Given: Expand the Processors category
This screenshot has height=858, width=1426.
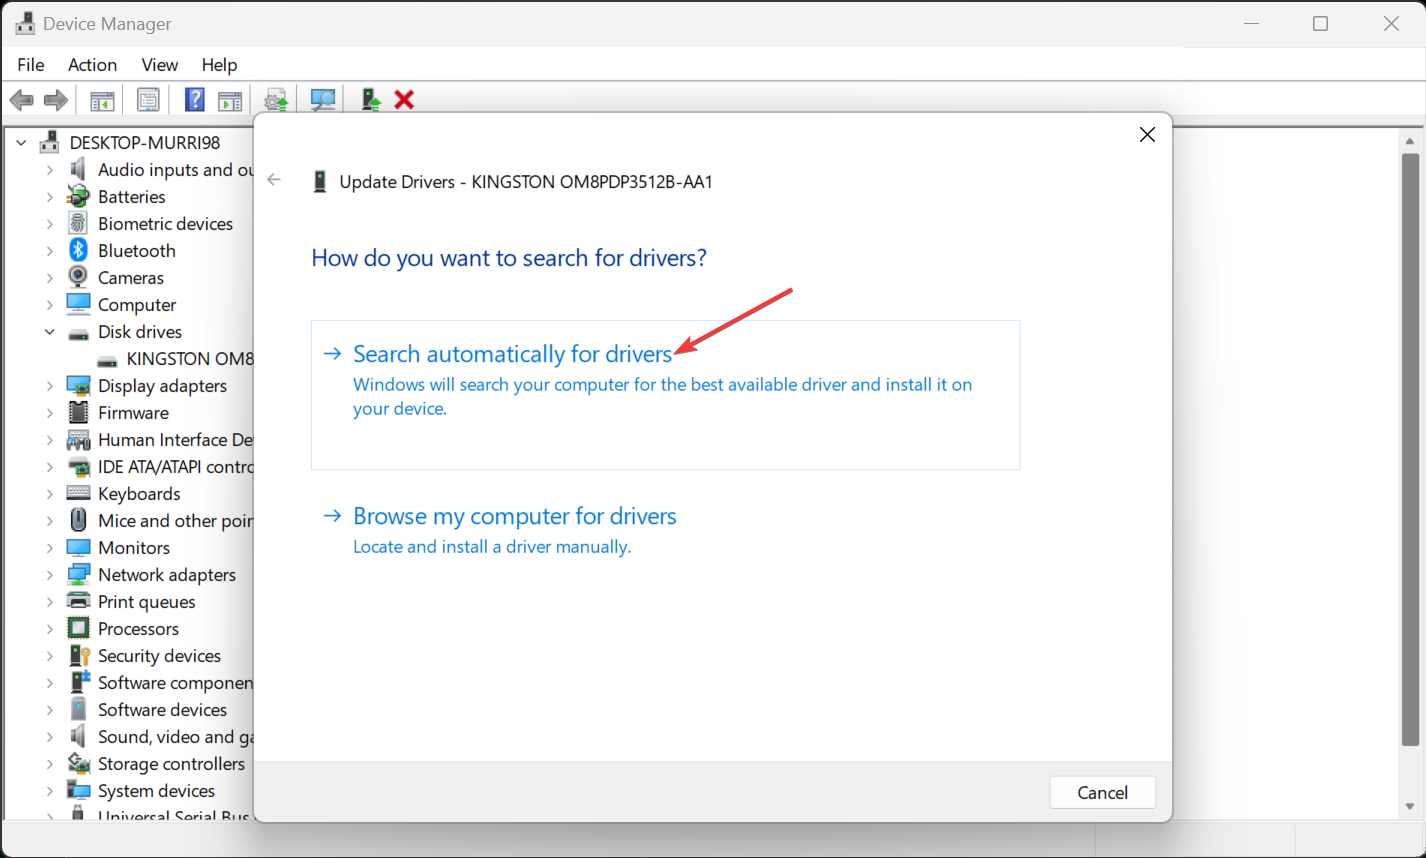Looking at the screenshot, I should 49,629.
